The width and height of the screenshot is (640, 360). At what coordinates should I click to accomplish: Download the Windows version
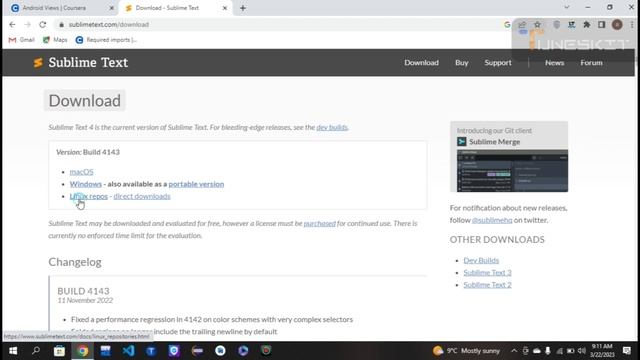point(85,184)
